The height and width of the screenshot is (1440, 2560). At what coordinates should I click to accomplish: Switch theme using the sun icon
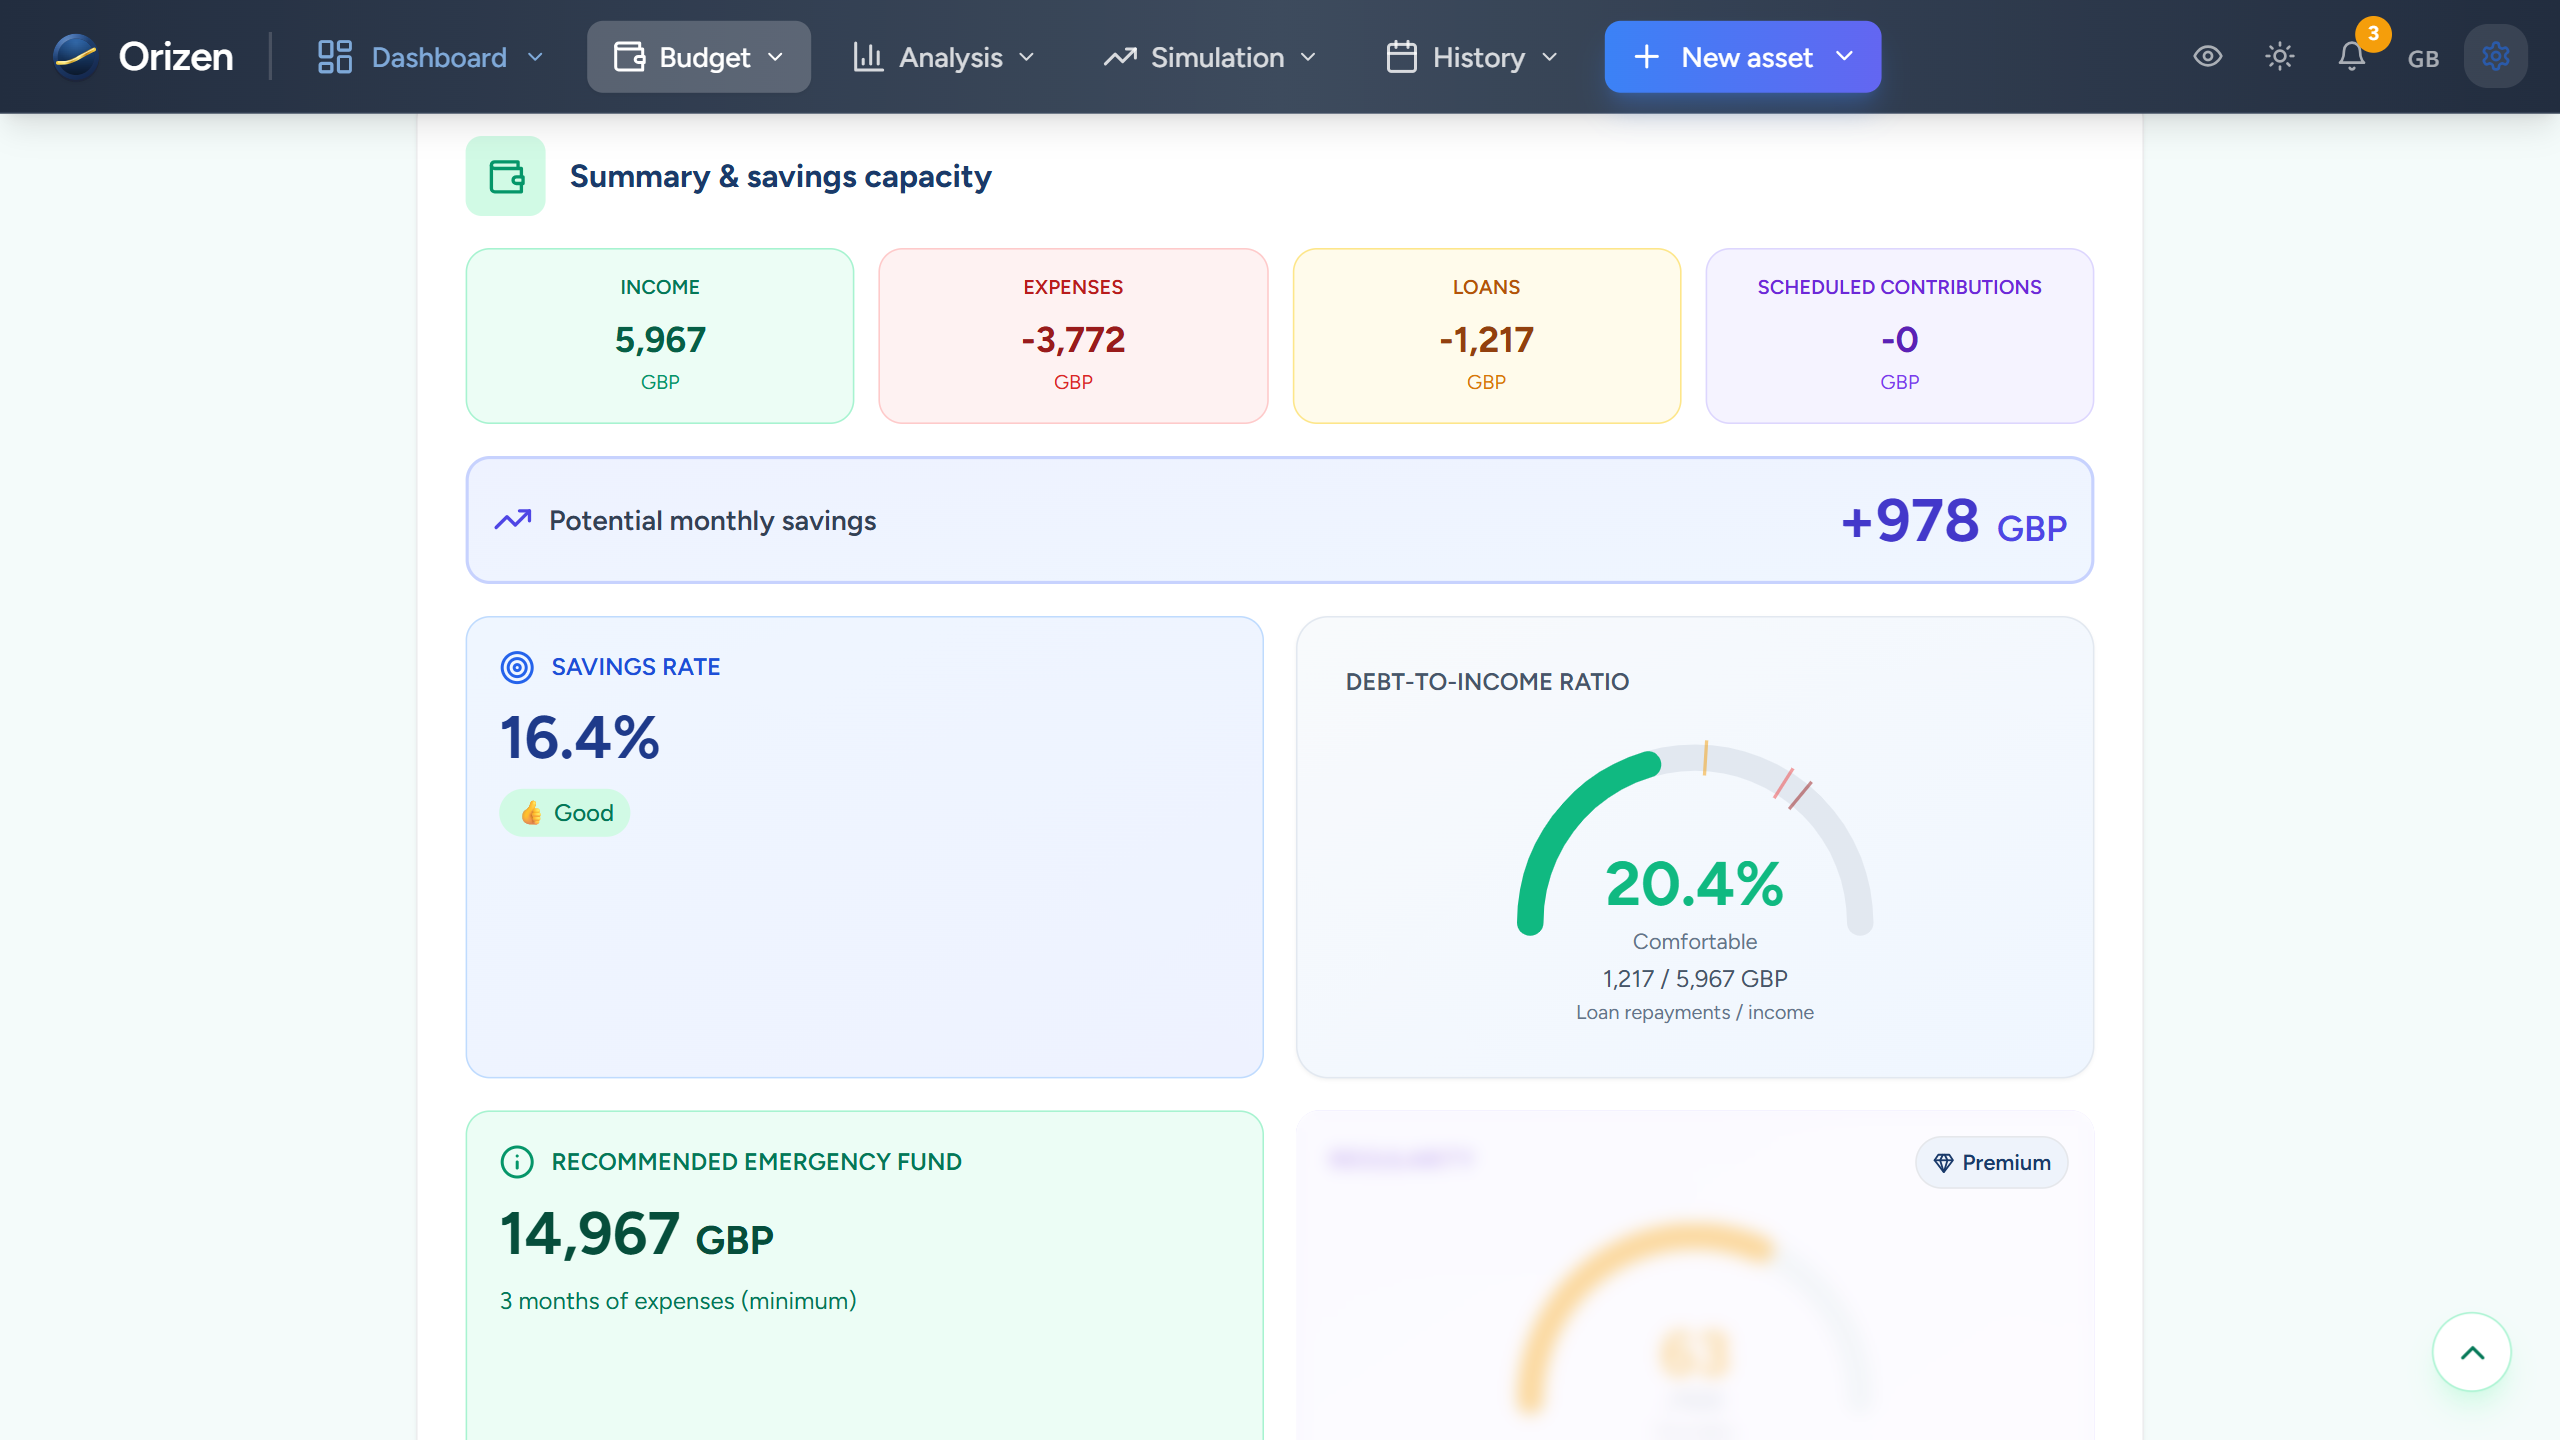coord(2280,57)
